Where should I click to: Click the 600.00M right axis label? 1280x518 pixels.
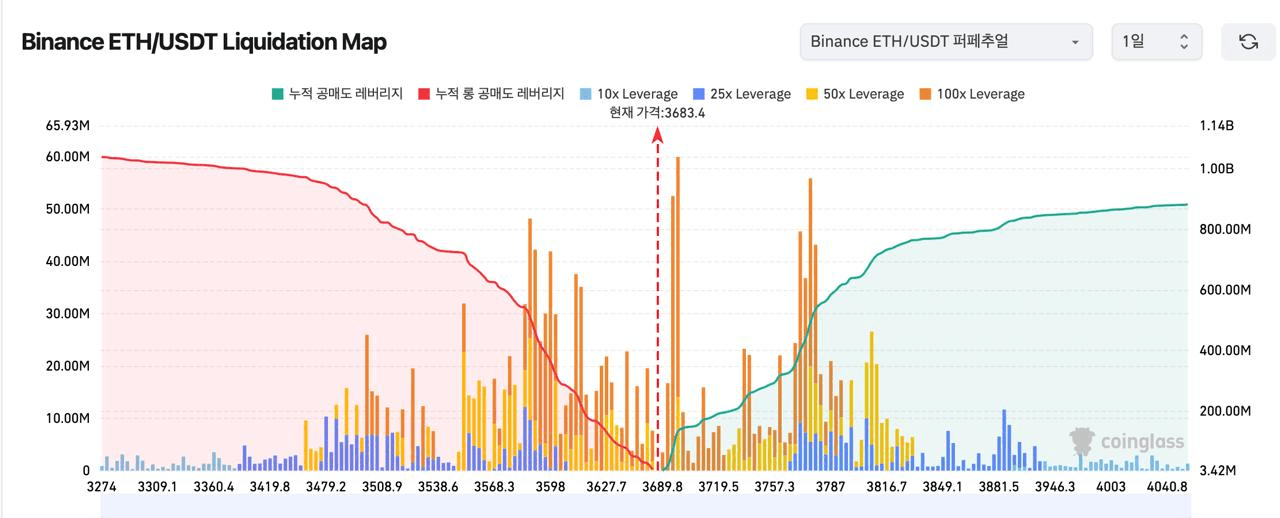coord(1225,290)
